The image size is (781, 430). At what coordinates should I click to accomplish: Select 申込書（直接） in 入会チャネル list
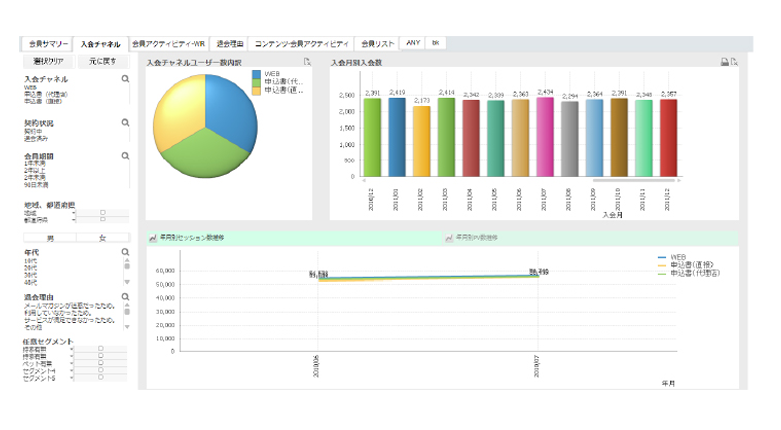click(43, 101)
